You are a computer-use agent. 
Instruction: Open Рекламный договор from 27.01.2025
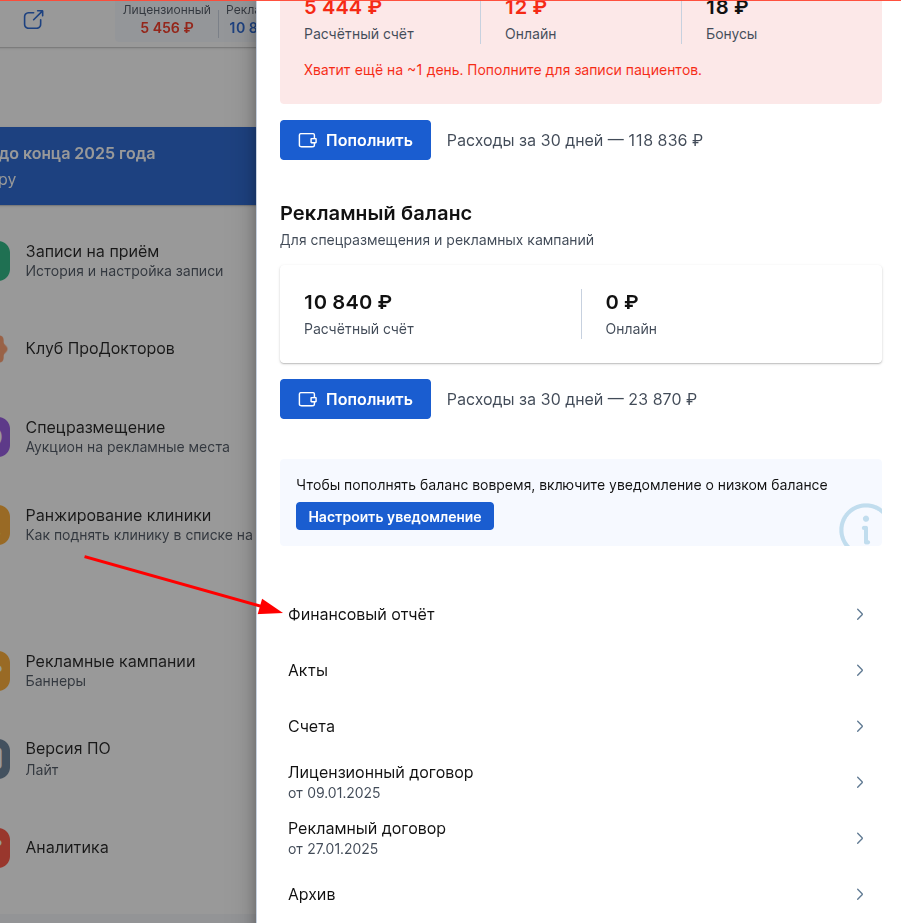pyautogui.click(x=367, y=838)
